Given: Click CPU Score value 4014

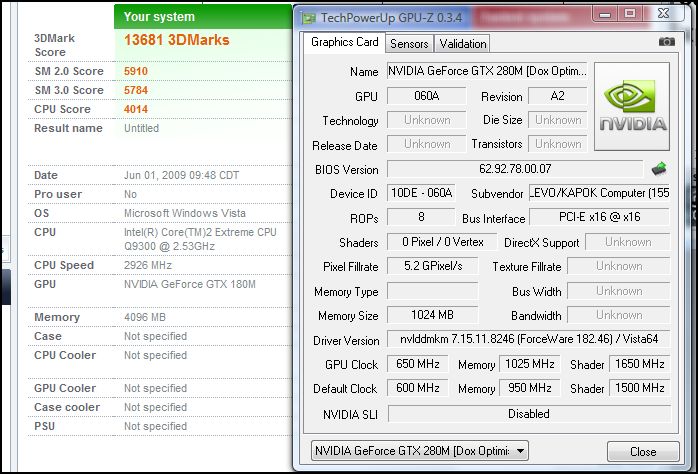Looking at the screenshot, I should [x=136, y=109].
